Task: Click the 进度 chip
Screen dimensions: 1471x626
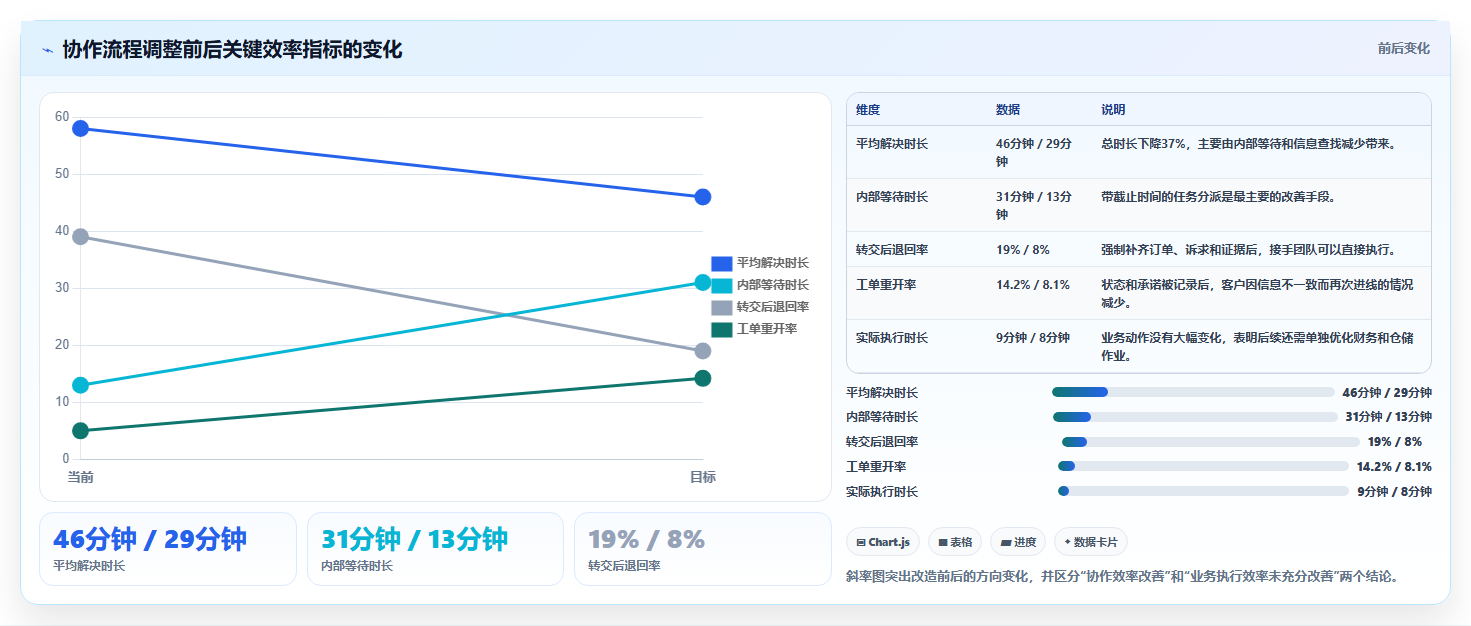Action: 1018,542
